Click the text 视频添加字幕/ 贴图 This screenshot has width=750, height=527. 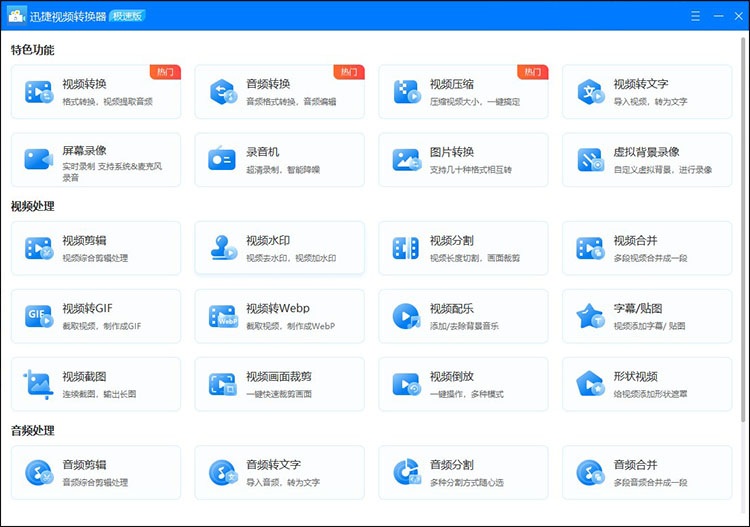point(650,326)
